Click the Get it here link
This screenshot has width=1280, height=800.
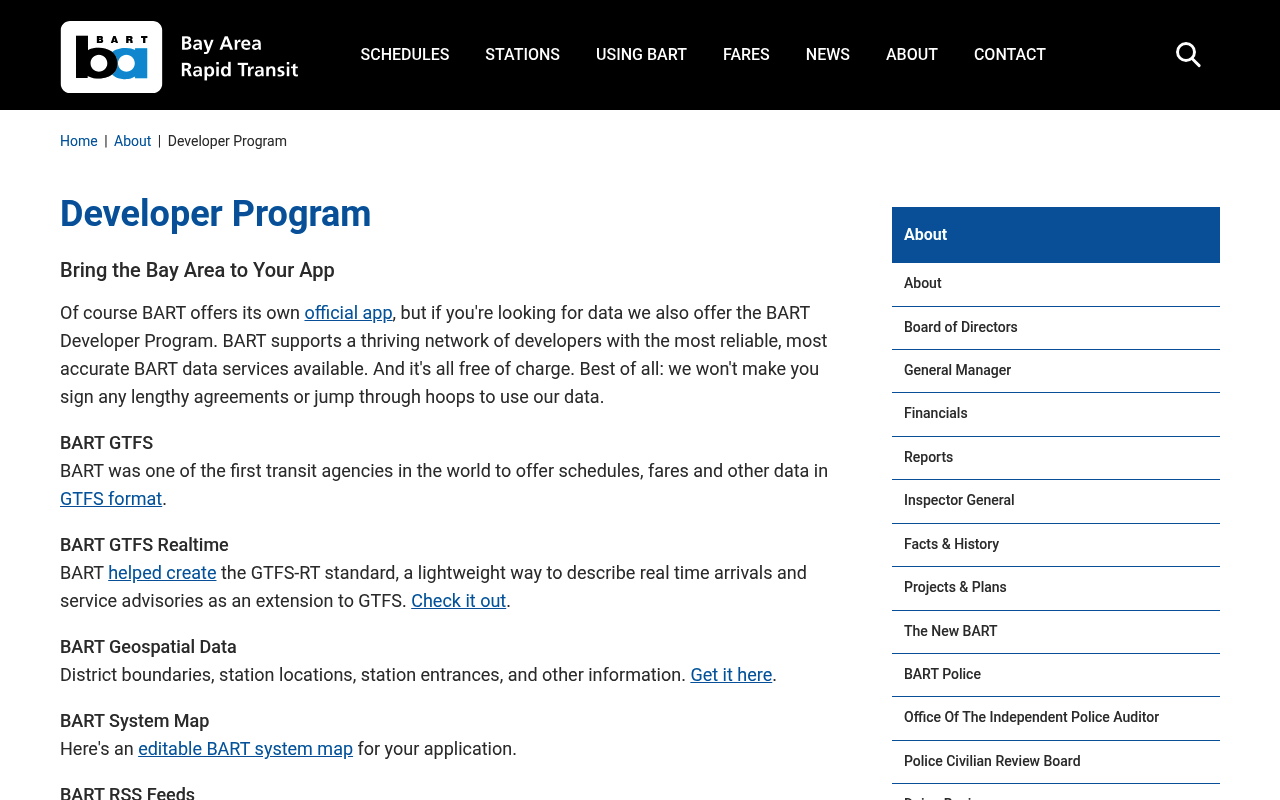pos(731,675)
